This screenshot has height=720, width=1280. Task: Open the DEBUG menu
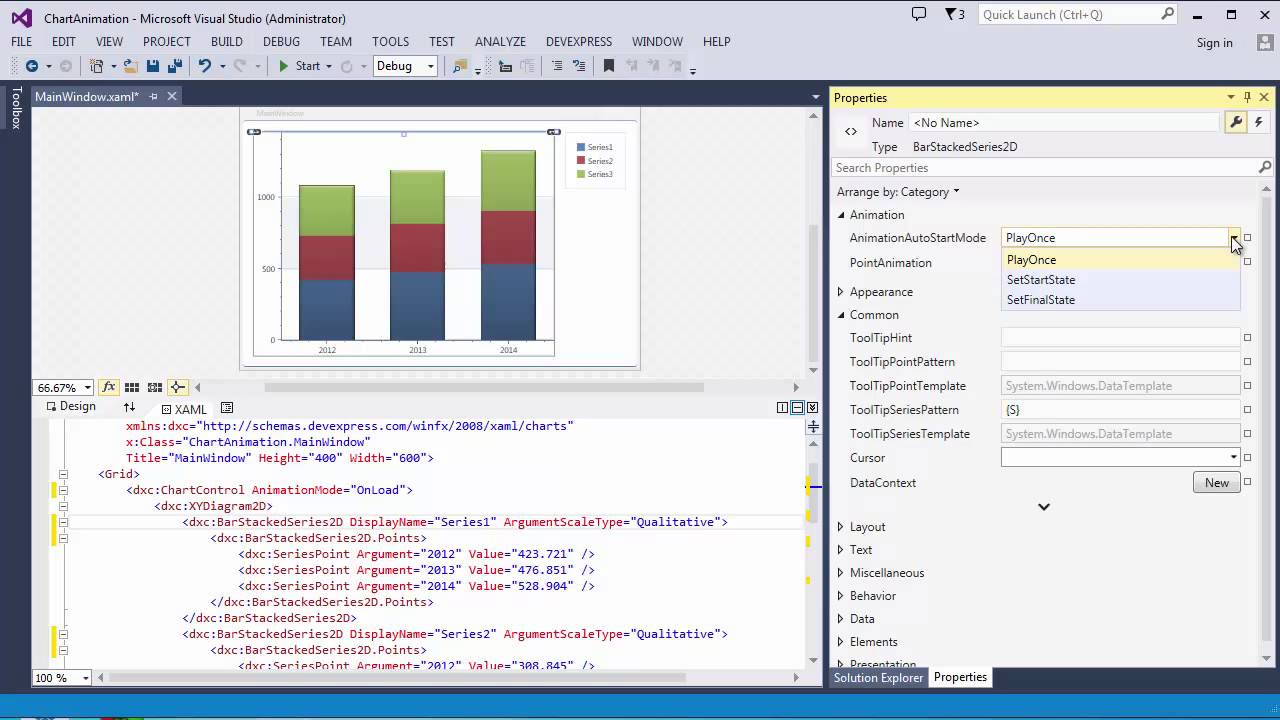(281, 42)
